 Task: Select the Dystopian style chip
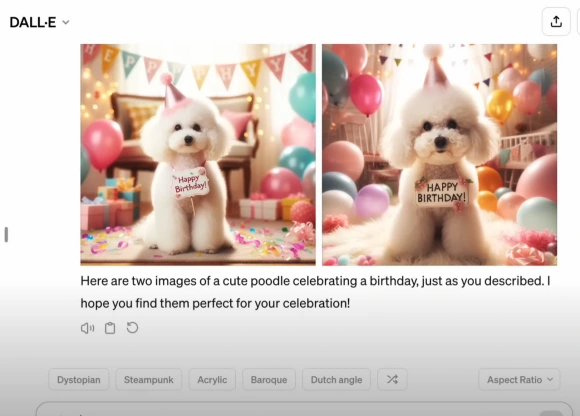click(79, 379)
